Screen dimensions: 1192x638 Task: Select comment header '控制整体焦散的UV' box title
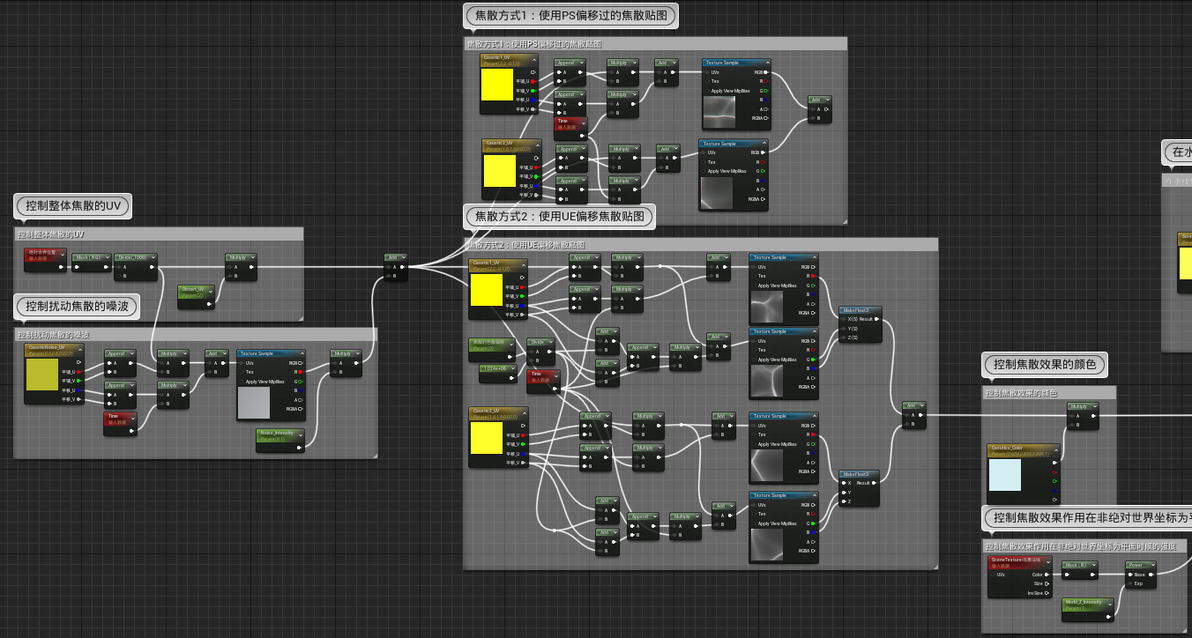tap(50, 234)
